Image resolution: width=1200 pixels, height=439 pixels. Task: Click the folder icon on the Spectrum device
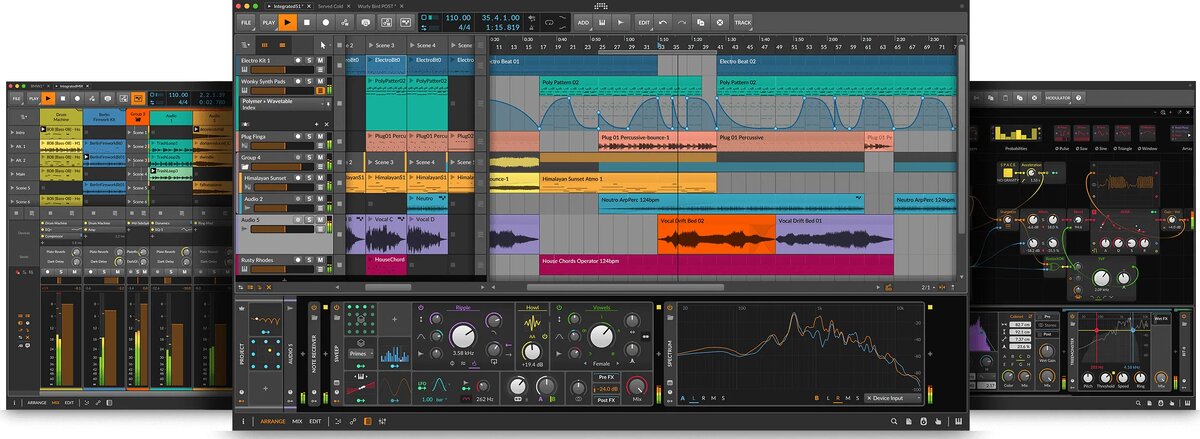[670, 317]
